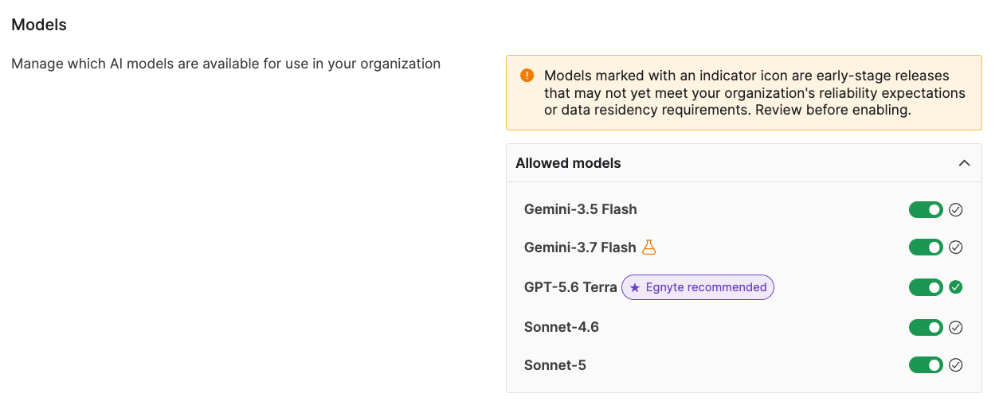Click the green default checkmark for GPT-5.6 Terra
The image size is (999, 409).
955,287
